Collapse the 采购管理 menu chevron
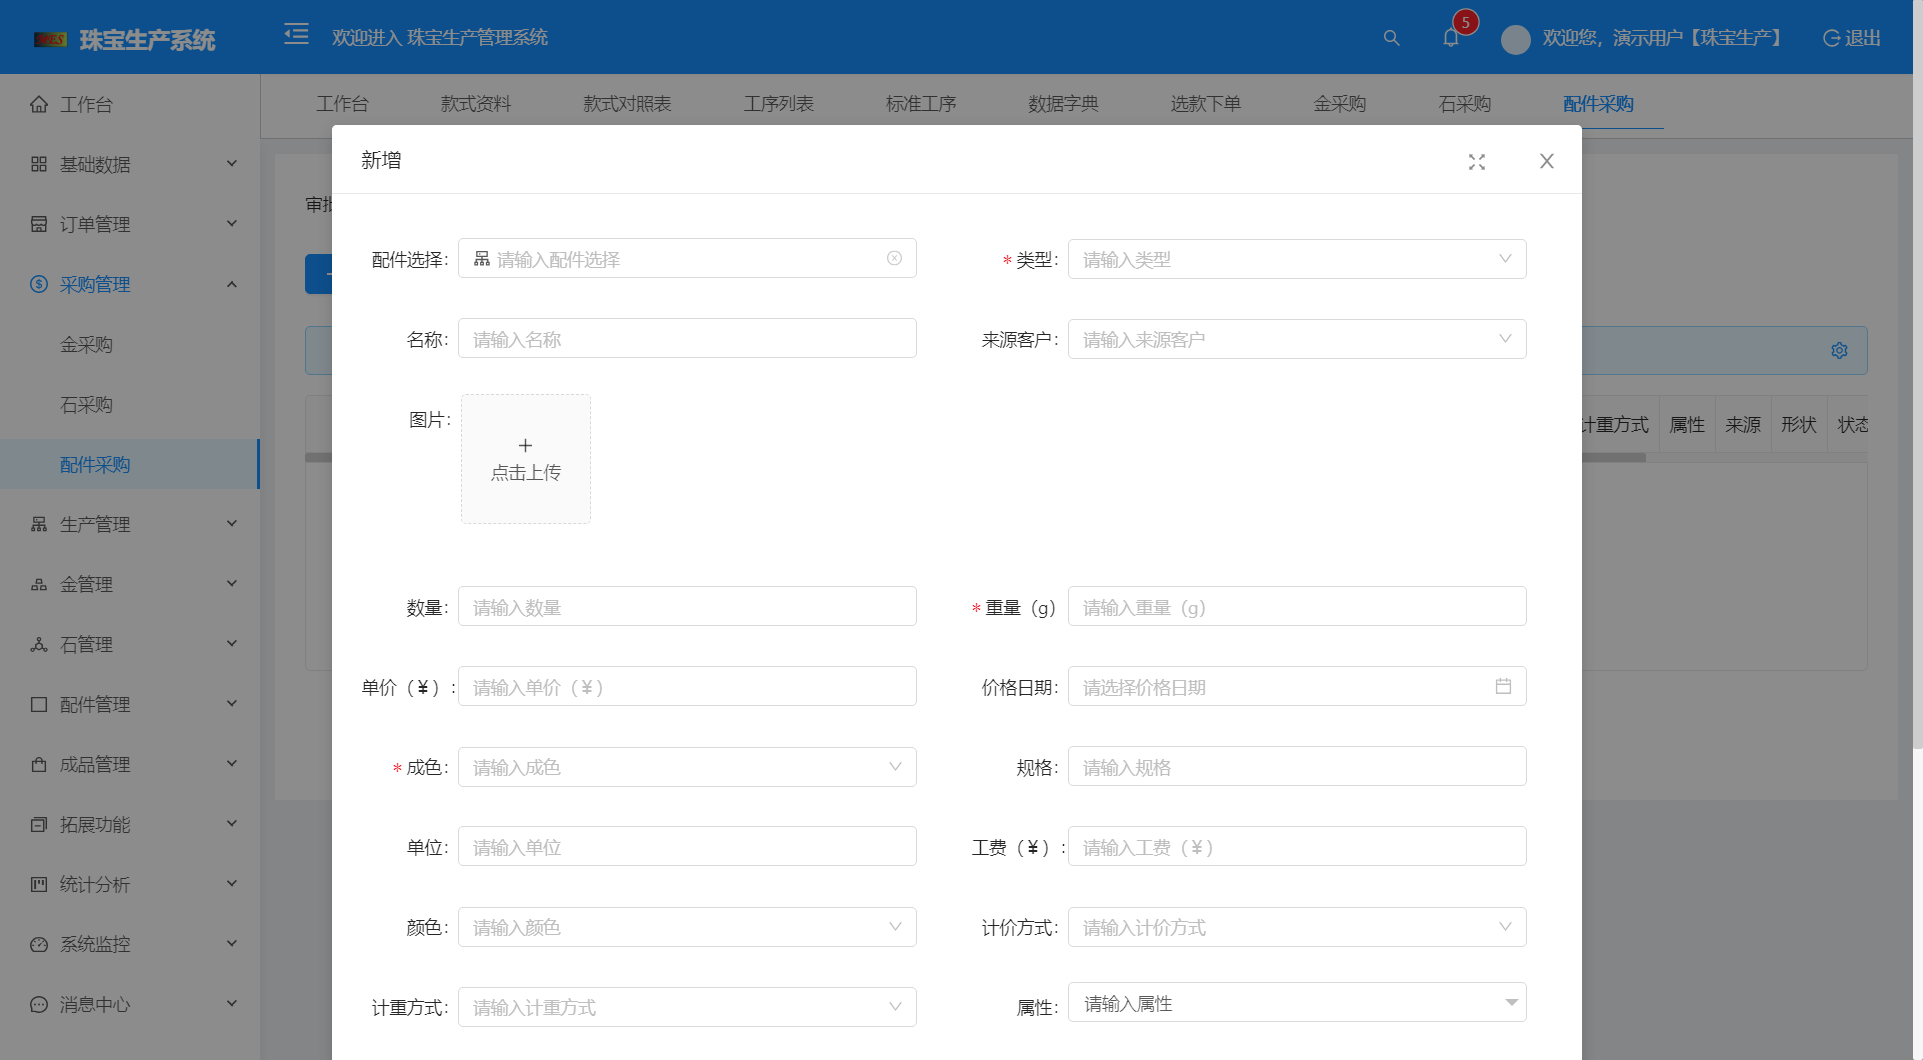 232,284
